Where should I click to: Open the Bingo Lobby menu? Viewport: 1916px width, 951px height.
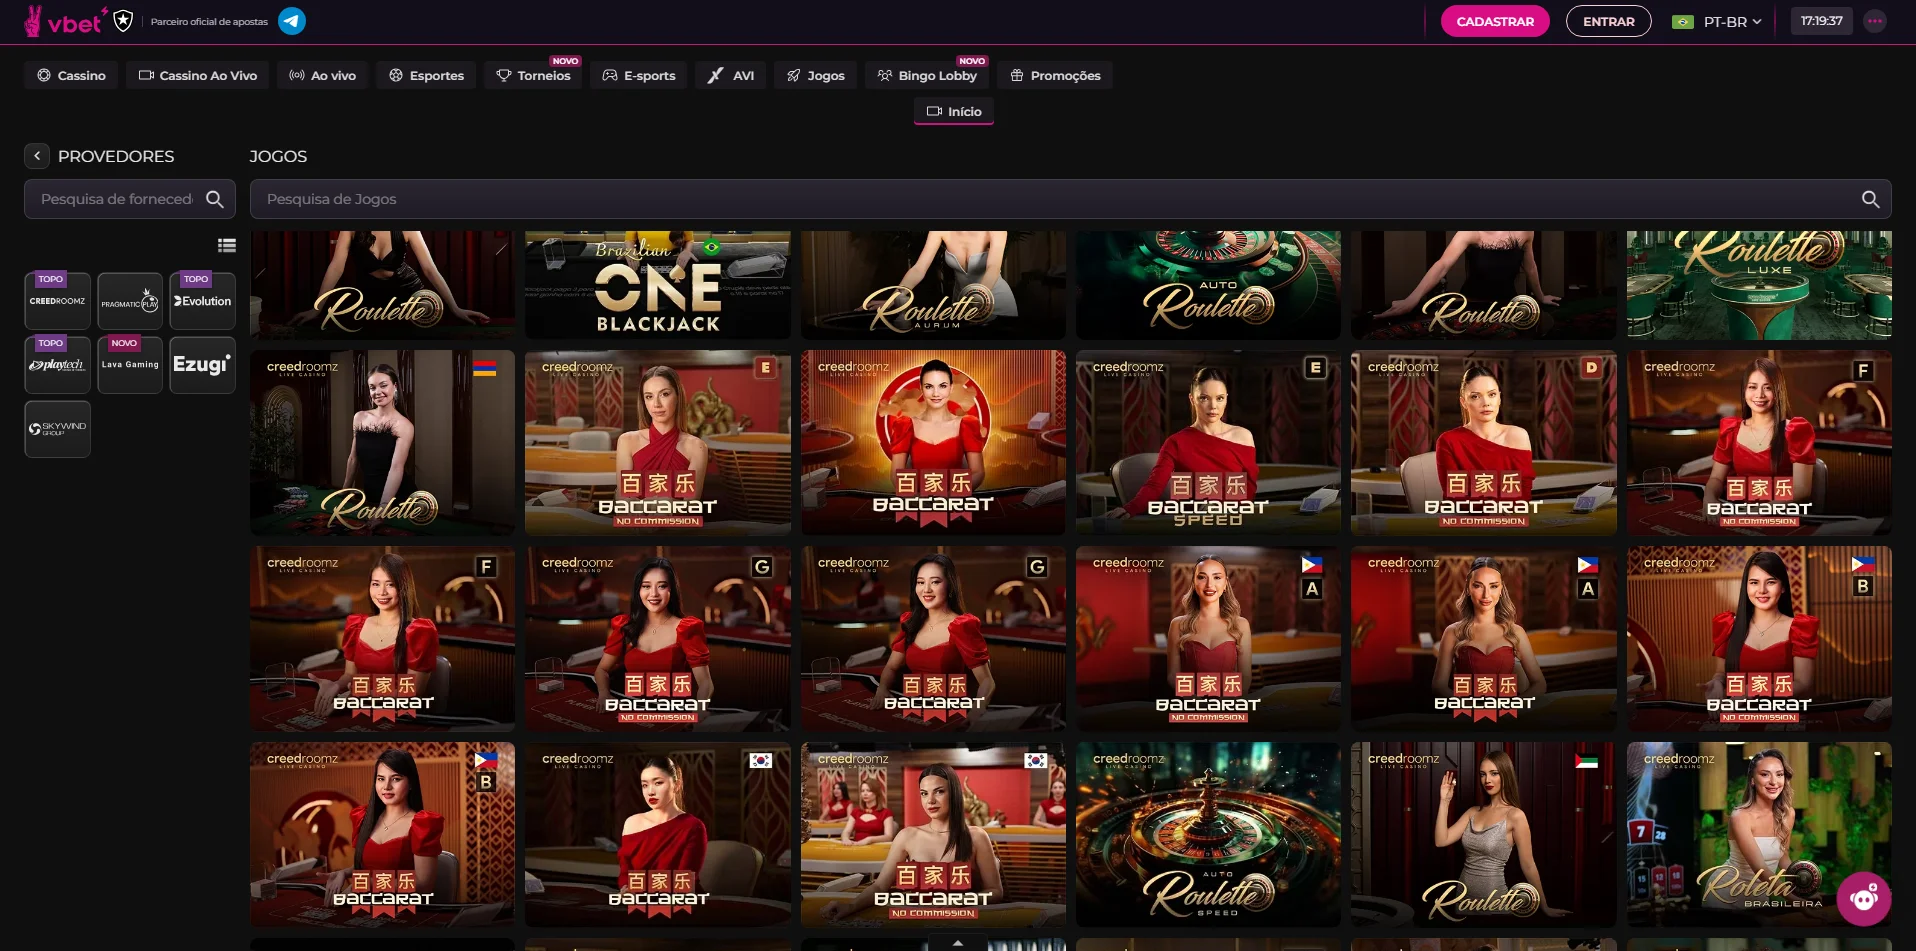click(927, 75)
